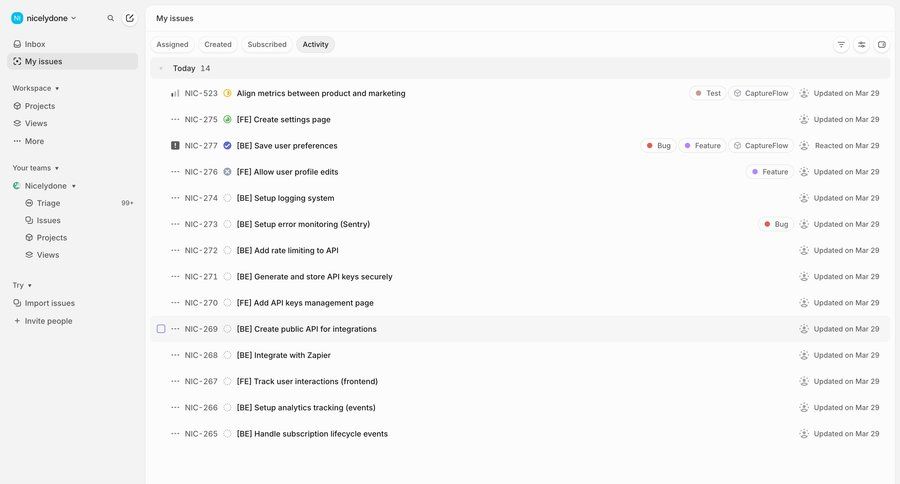Open issue Align metrics between product and marketing

point(321,93)
